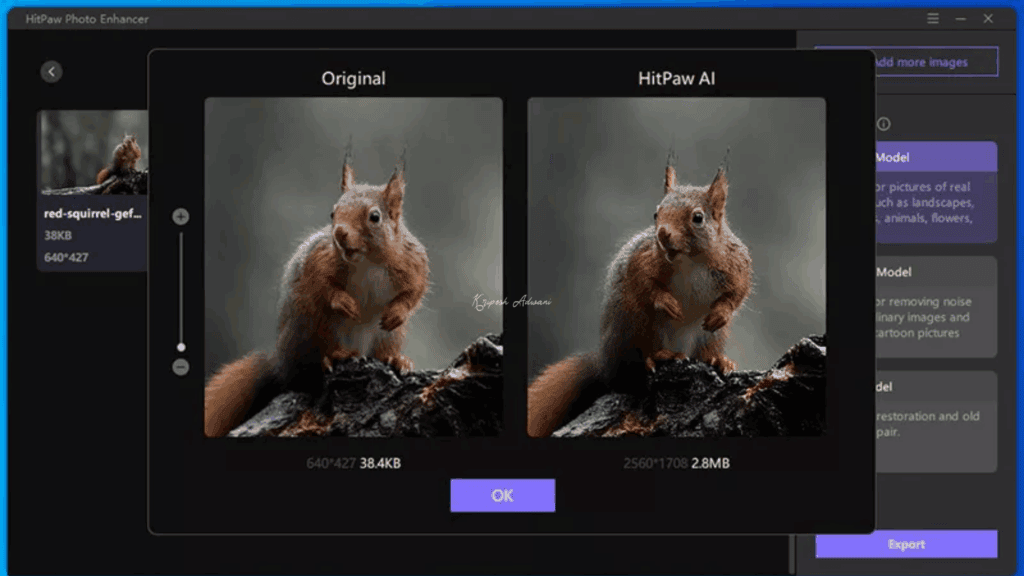Zoom out using the minus icon
The image size is (1024, 576).
[181, 368]
